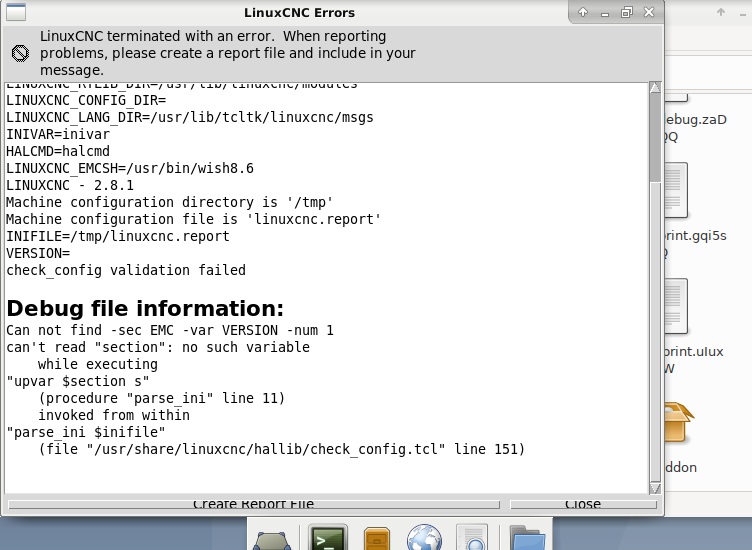Click the 'VERSION=' line
Viewport: 752px width, 550px height.
coord(38,253)
